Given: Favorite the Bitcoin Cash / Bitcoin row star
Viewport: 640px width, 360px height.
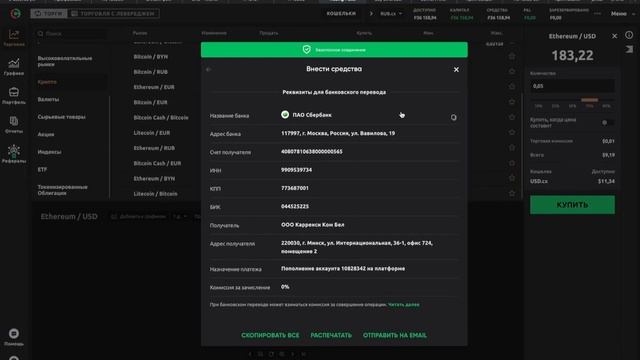Looking at the screenshot, I should [x=512, y=117].
